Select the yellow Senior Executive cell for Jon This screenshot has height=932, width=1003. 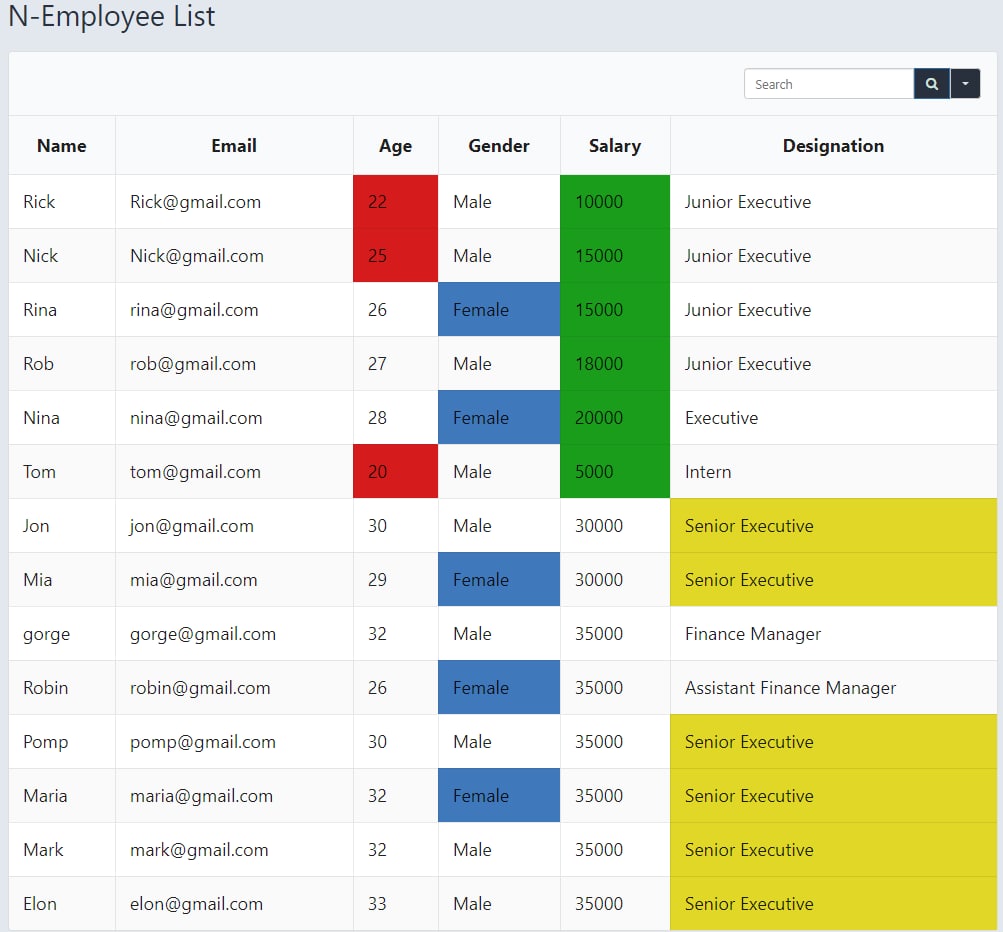(833, 525)
